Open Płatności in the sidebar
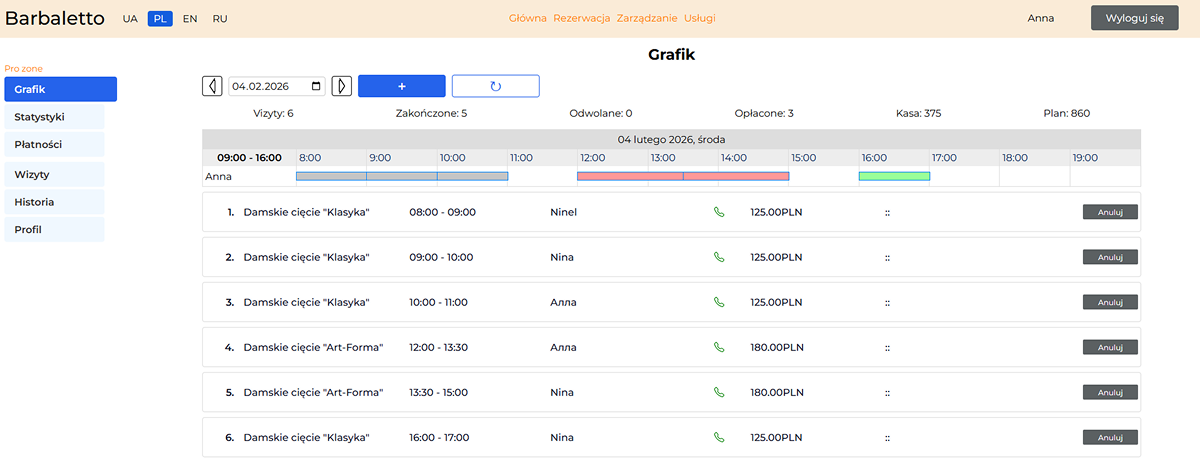 (54, 145)
